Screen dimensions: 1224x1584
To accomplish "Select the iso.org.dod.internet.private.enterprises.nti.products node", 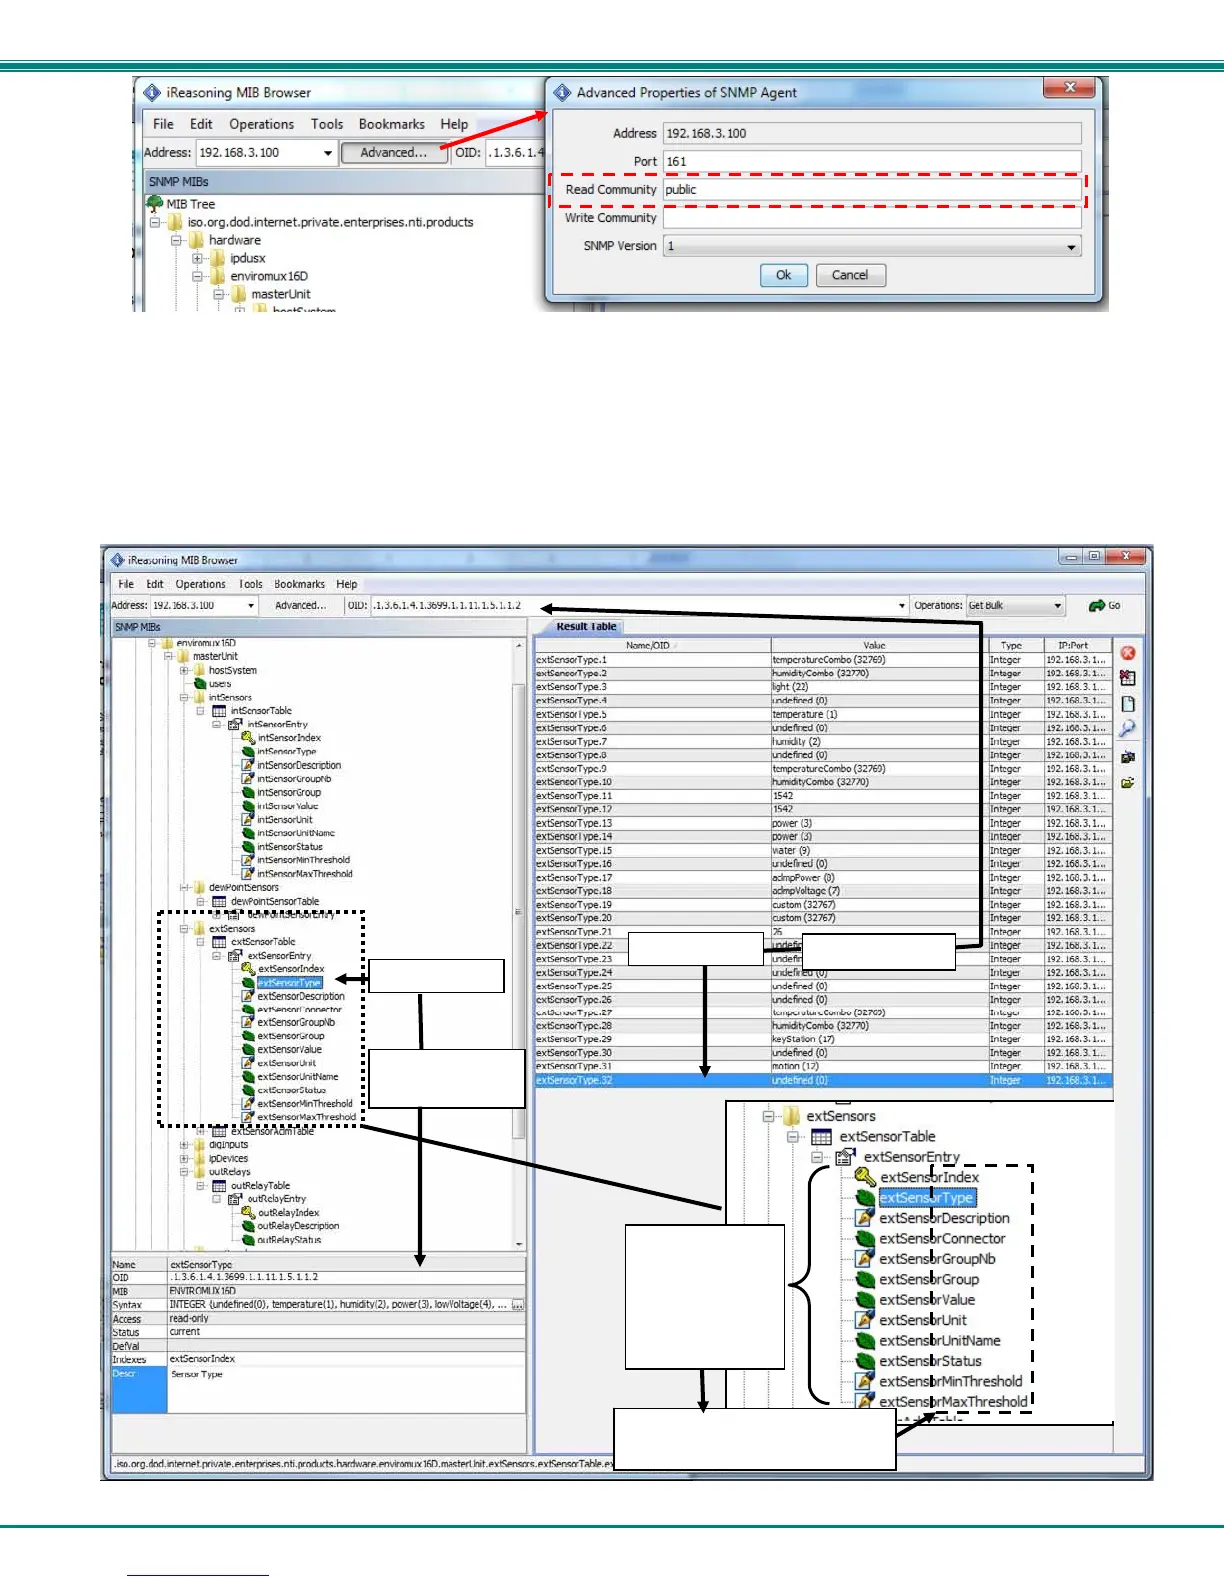I will [331, 222].
